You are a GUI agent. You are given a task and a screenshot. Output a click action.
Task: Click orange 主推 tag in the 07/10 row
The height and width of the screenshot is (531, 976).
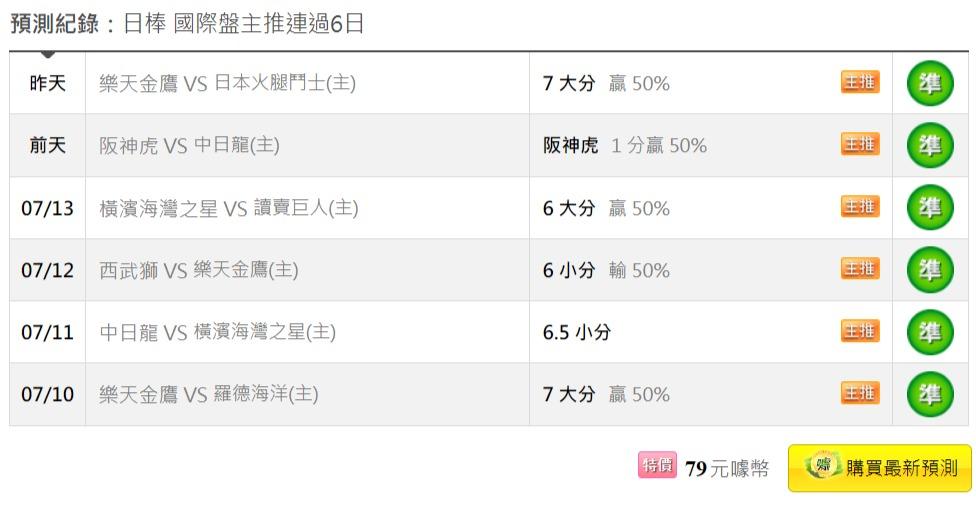(860, 393)
